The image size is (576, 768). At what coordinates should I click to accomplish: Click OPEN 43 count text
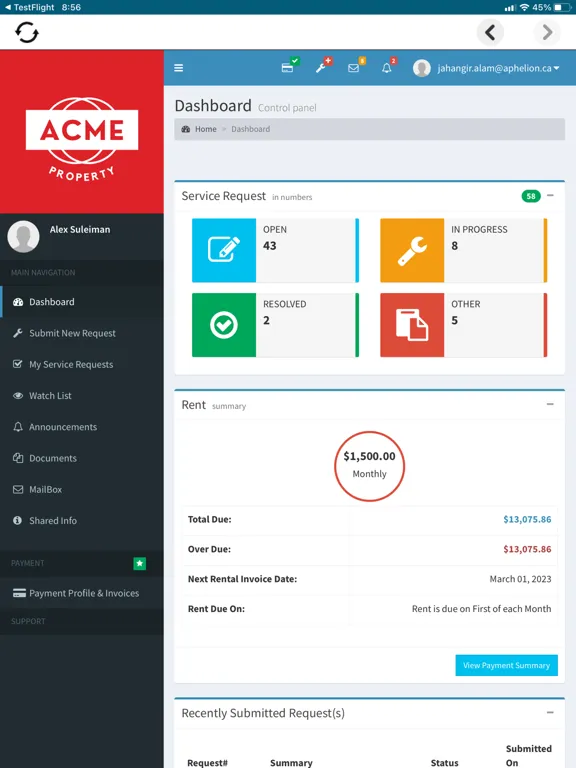(x=275, y=238)
